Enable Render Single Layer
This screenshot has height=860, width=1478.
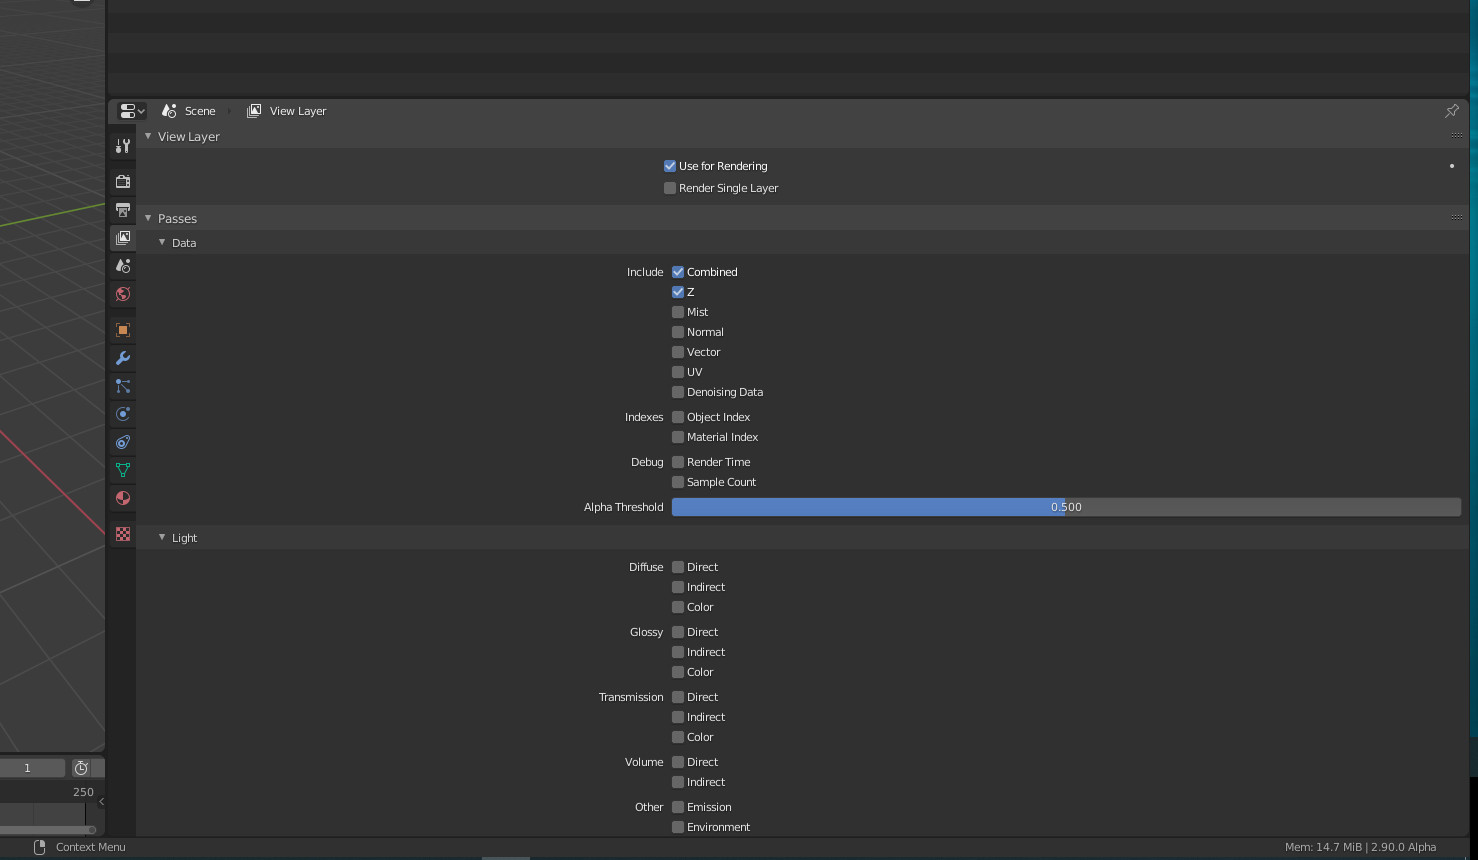(x=670, y=188)
